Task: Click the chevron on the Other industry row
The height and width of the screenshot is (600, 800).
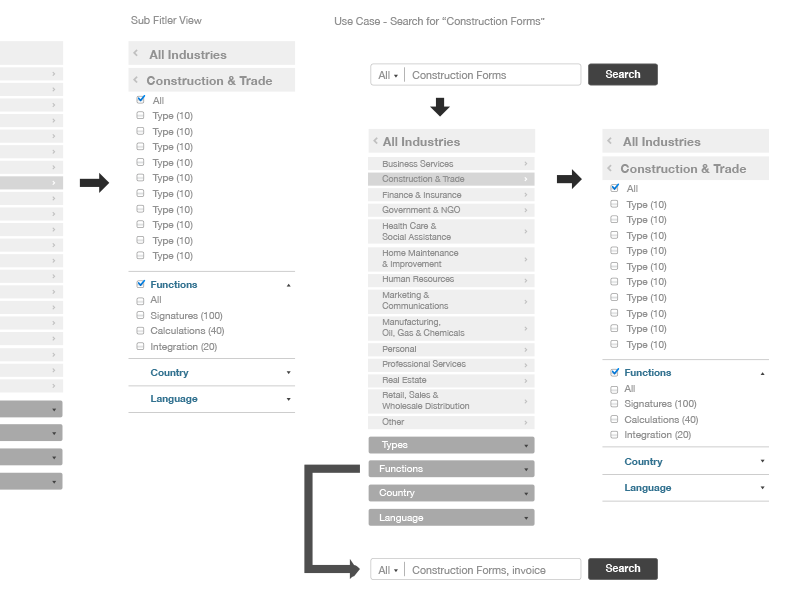Action: [526, 422]
